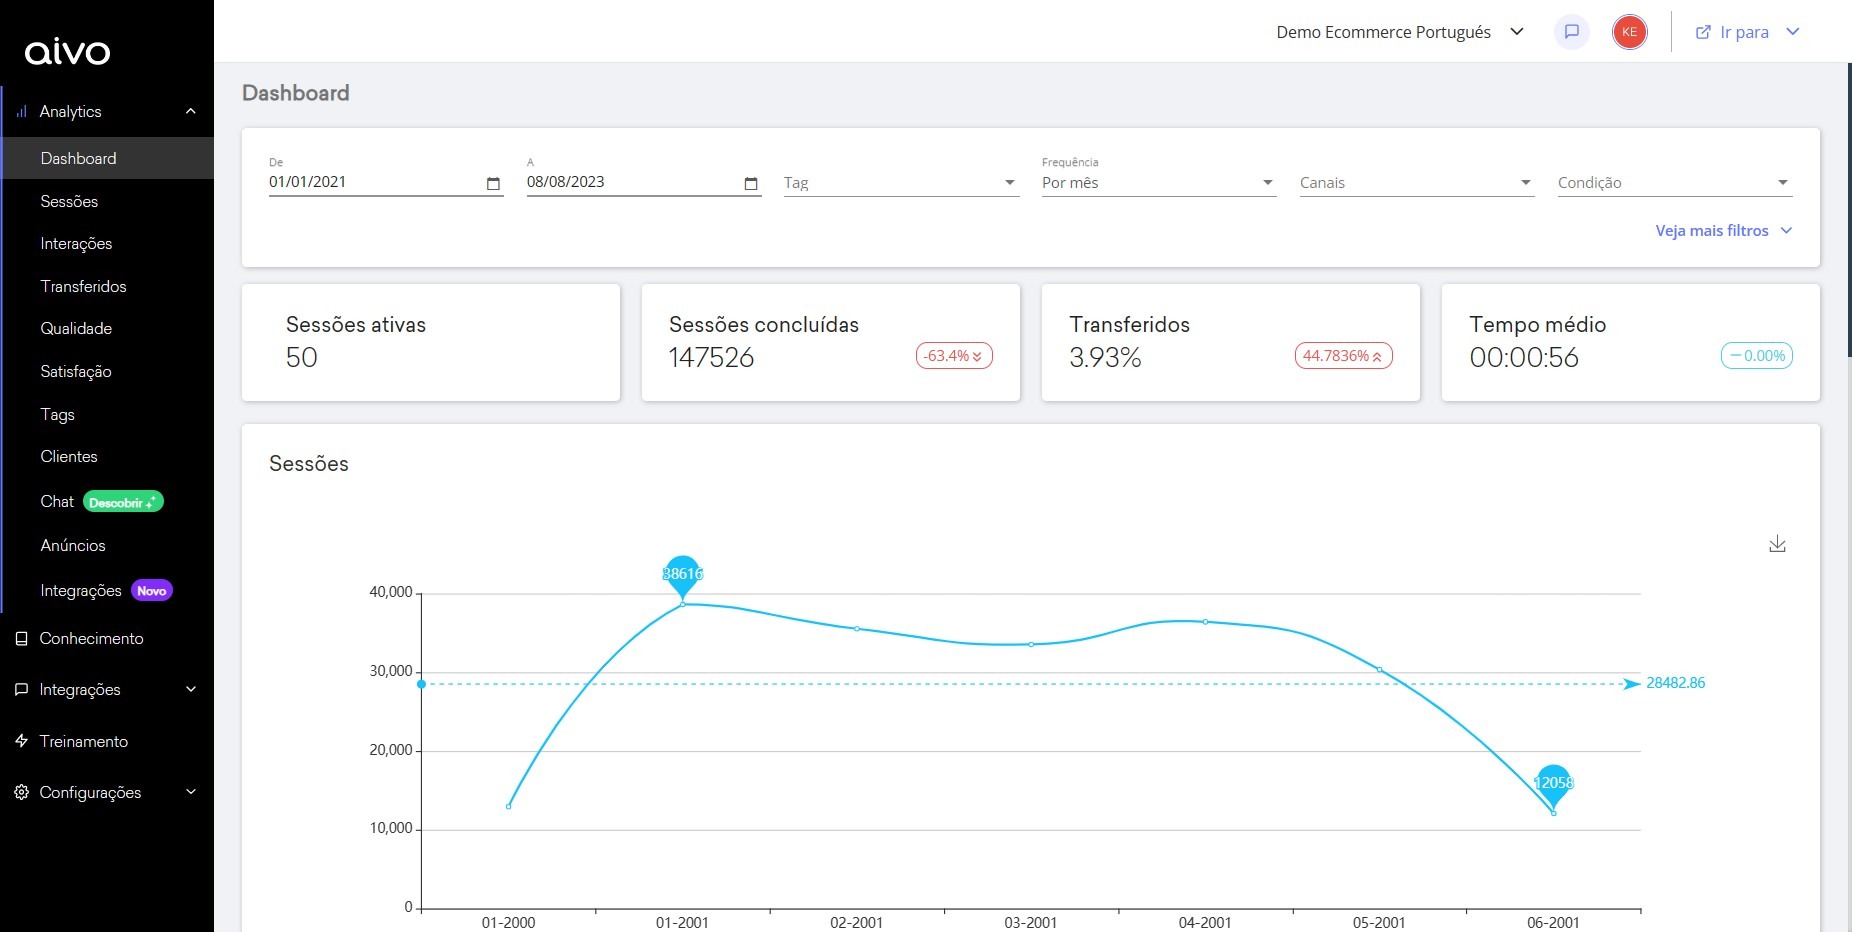Open the KE user avatar menu
The height and width of the screenshot is (932, 1852).
[1629, 32]
